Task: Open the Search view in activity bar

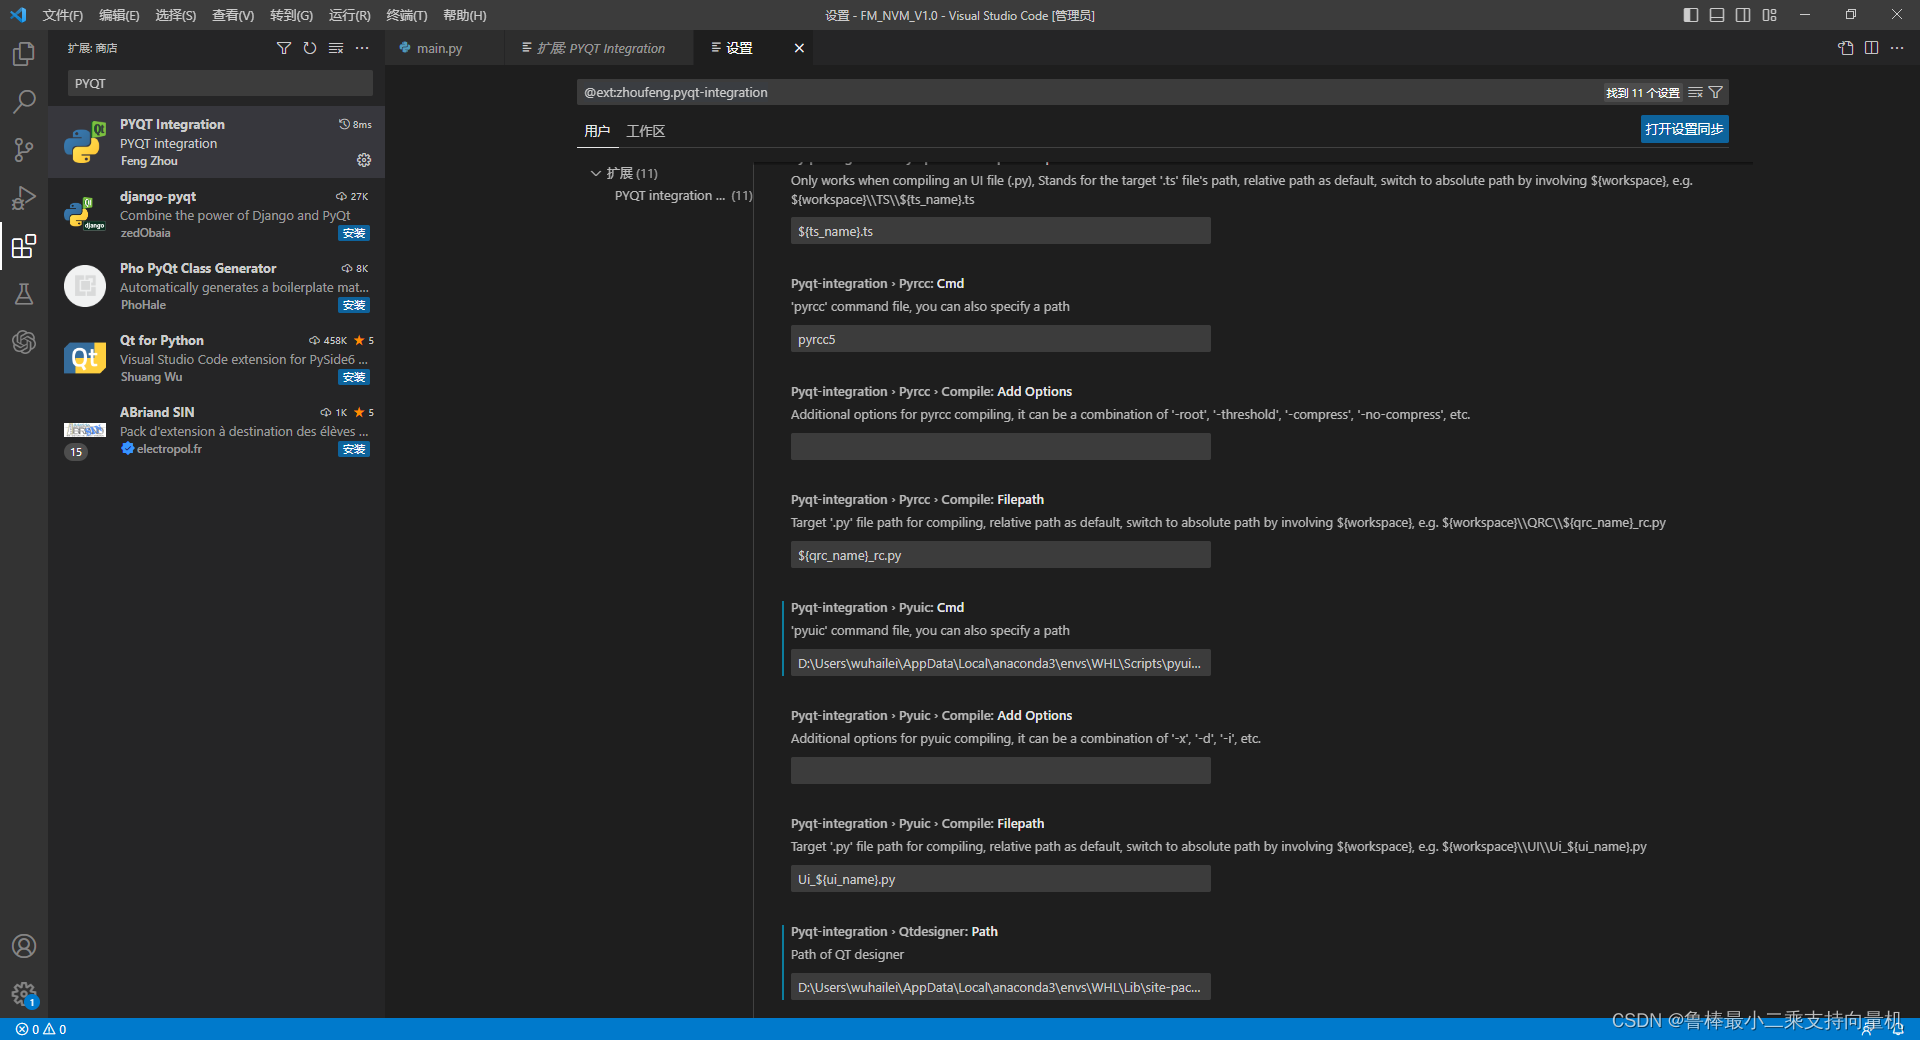Action: tap(24, 102)
